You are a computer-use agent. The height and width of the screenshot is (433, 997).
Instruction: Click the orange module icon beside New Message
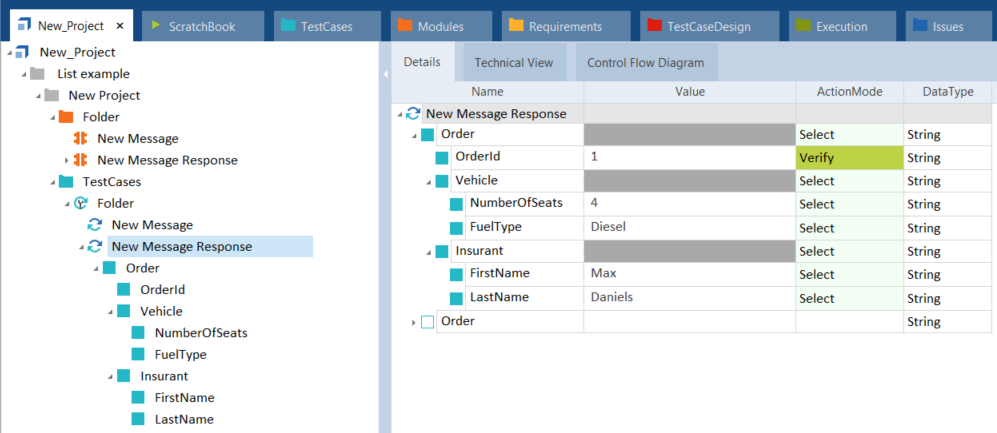pyautogui.click(x=82, y=139)
